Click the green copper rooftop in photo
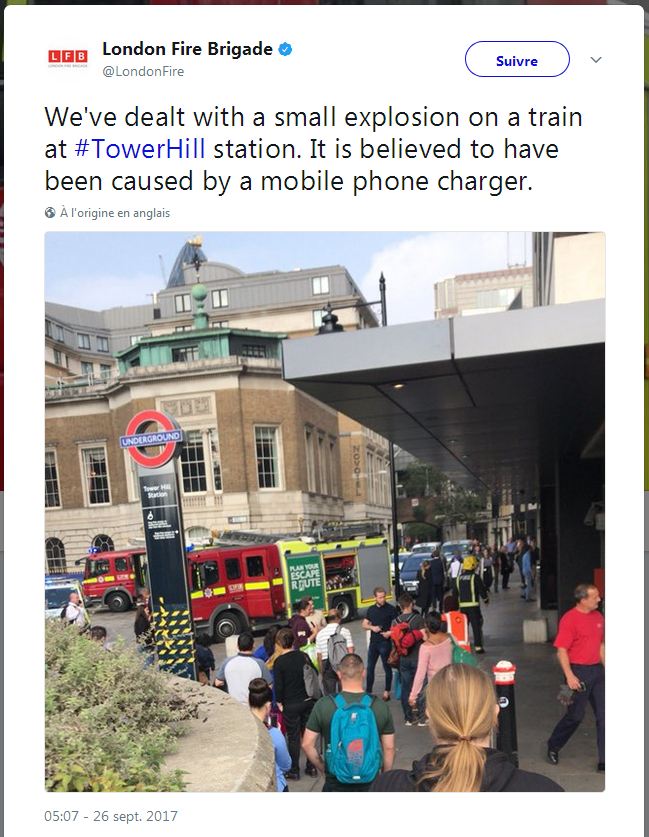649x837 pixels. pos(200,346)
